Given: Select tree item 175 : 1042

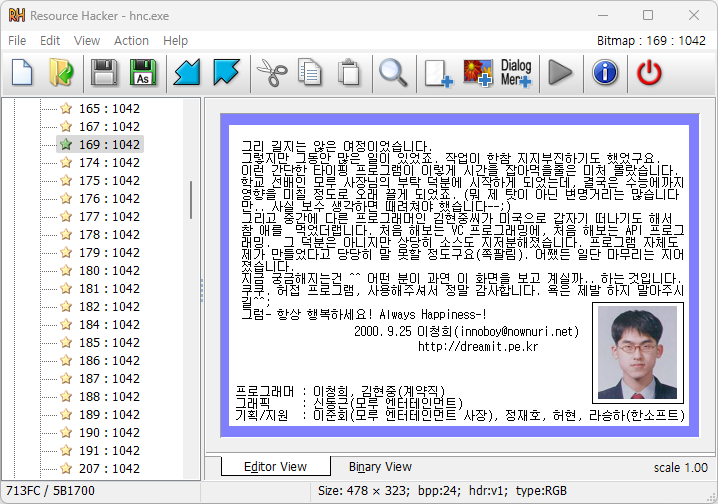Looking at the screenshot, I should pos(109,181).
